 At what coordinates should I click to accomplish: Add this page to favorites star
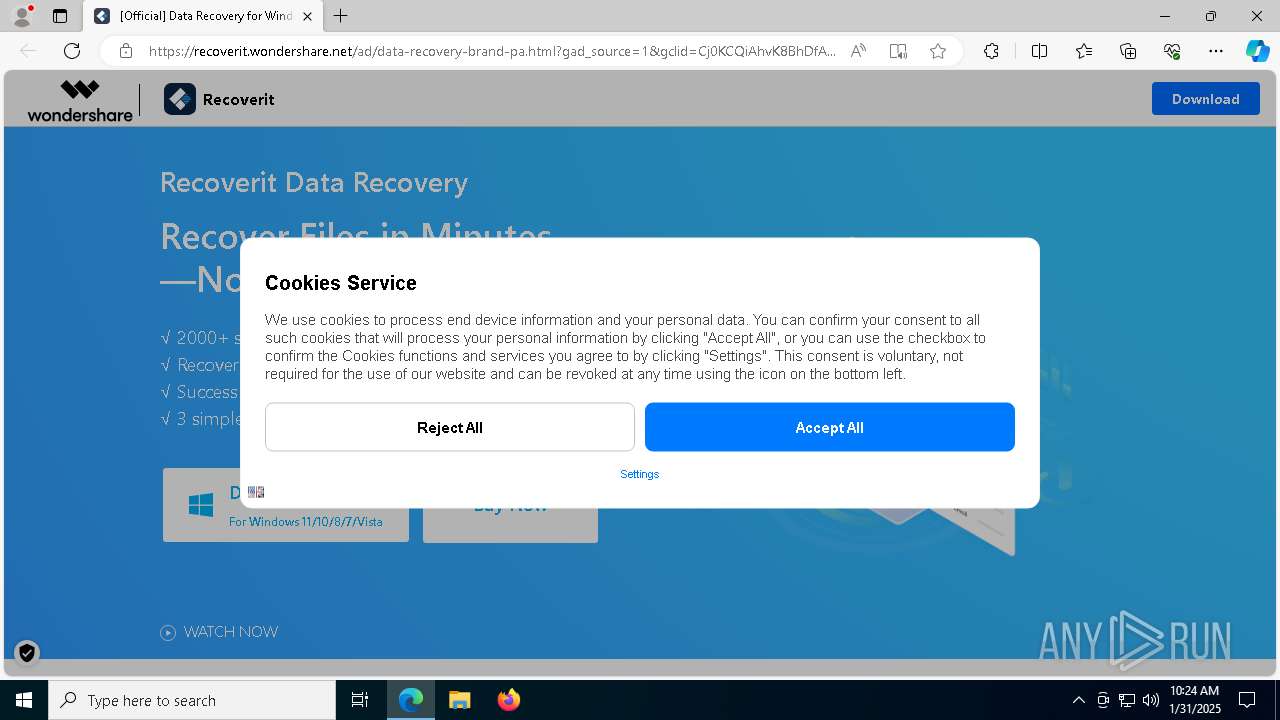(x=937, y=51)
